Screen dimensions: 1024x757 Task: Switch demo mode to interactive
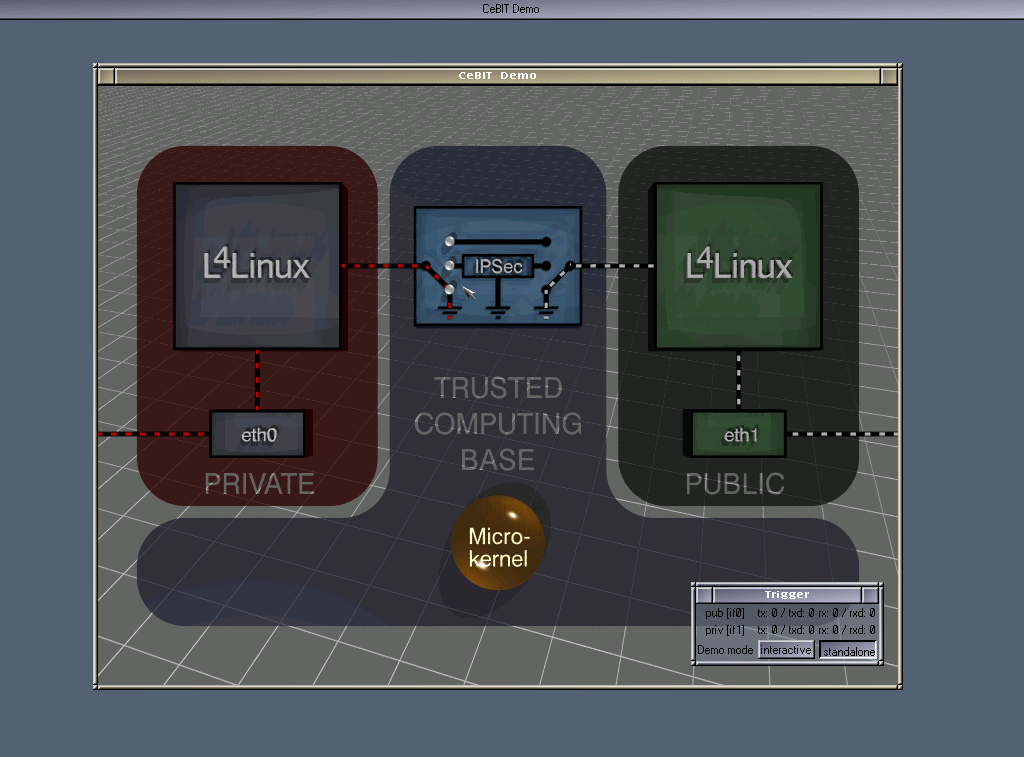[785, 650]
